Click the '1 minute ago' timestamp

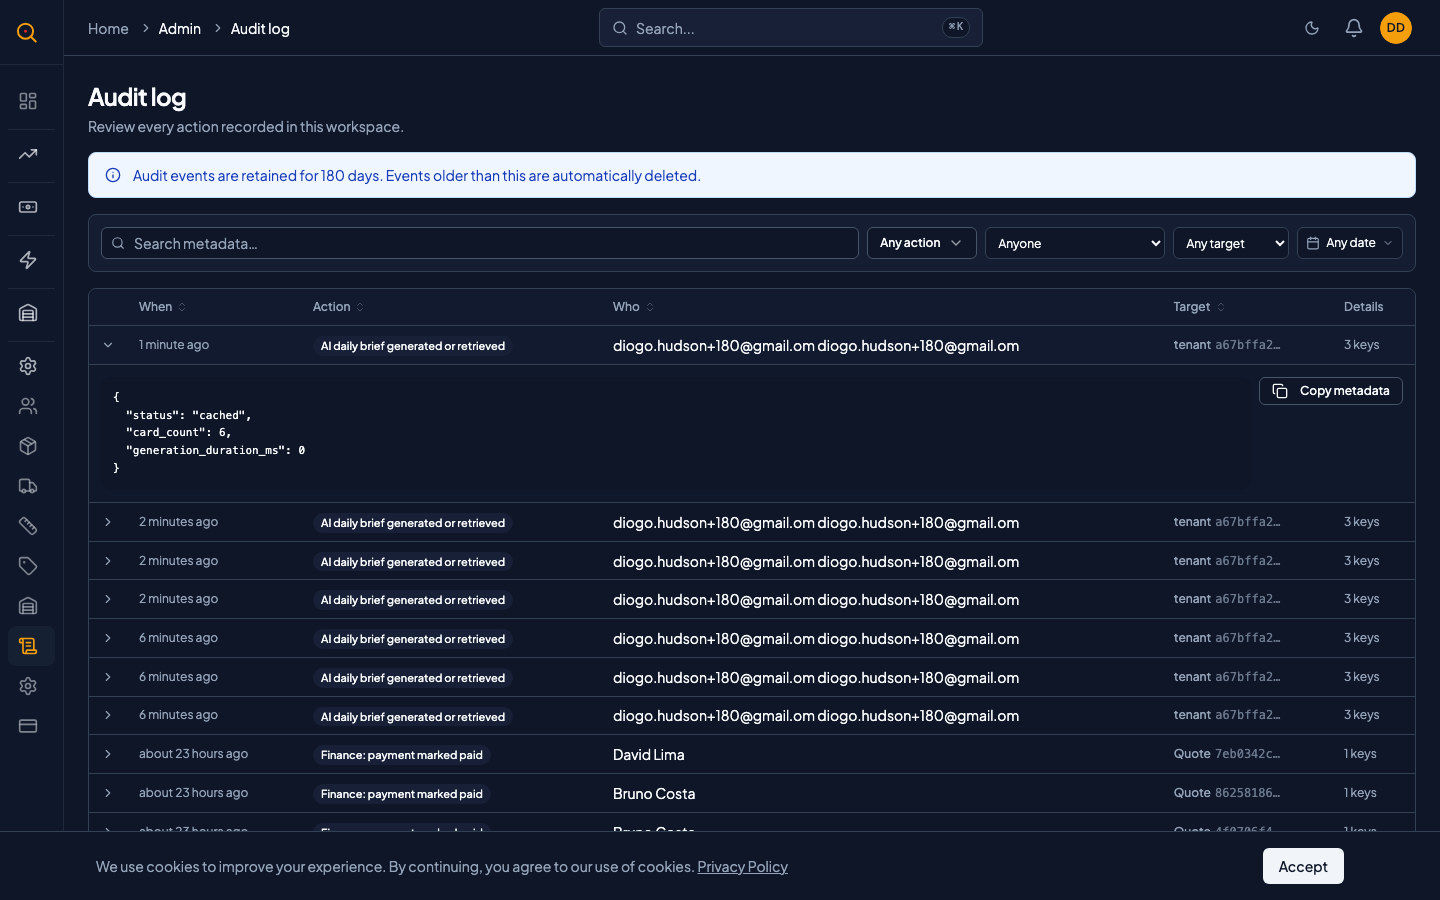(174, 345)
